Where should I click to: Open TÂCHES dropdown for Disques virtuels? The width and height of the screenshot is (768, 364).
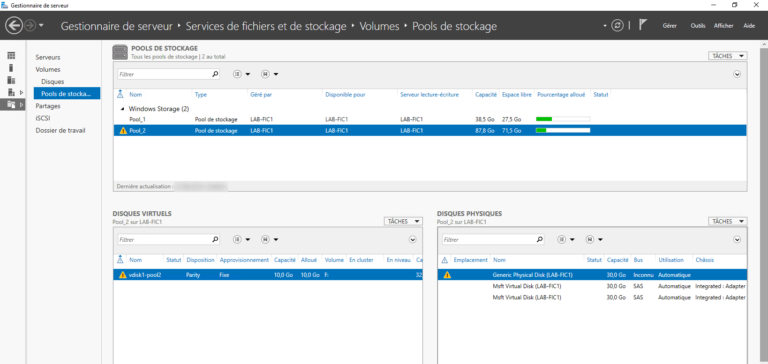[403, 221]
